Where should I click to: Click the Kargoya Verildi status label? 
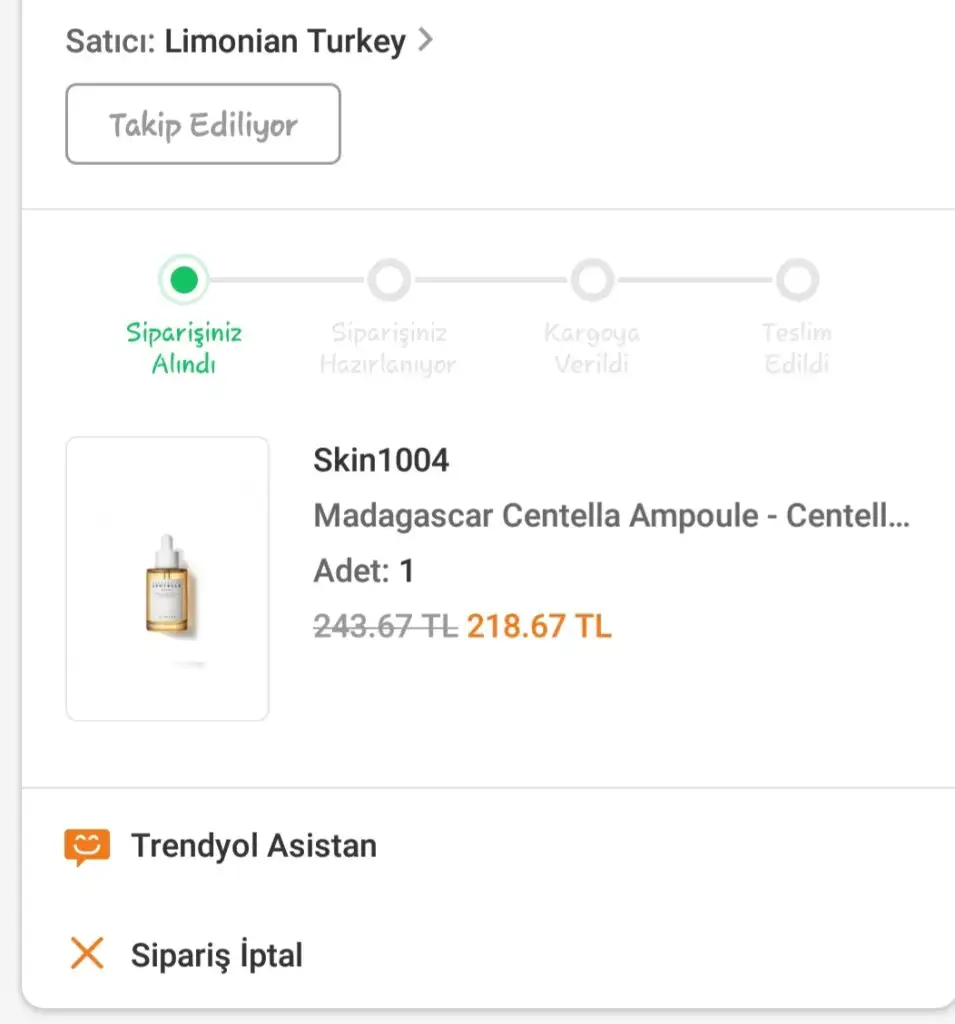tap(592, 348)
